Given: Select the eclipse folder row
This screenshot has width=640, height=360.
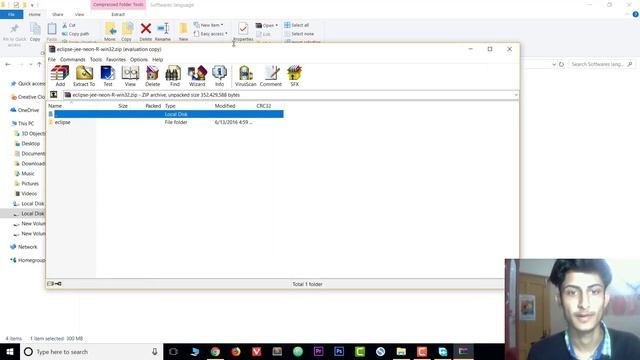Looking at the screenshot, I should [x=166, y=122].
